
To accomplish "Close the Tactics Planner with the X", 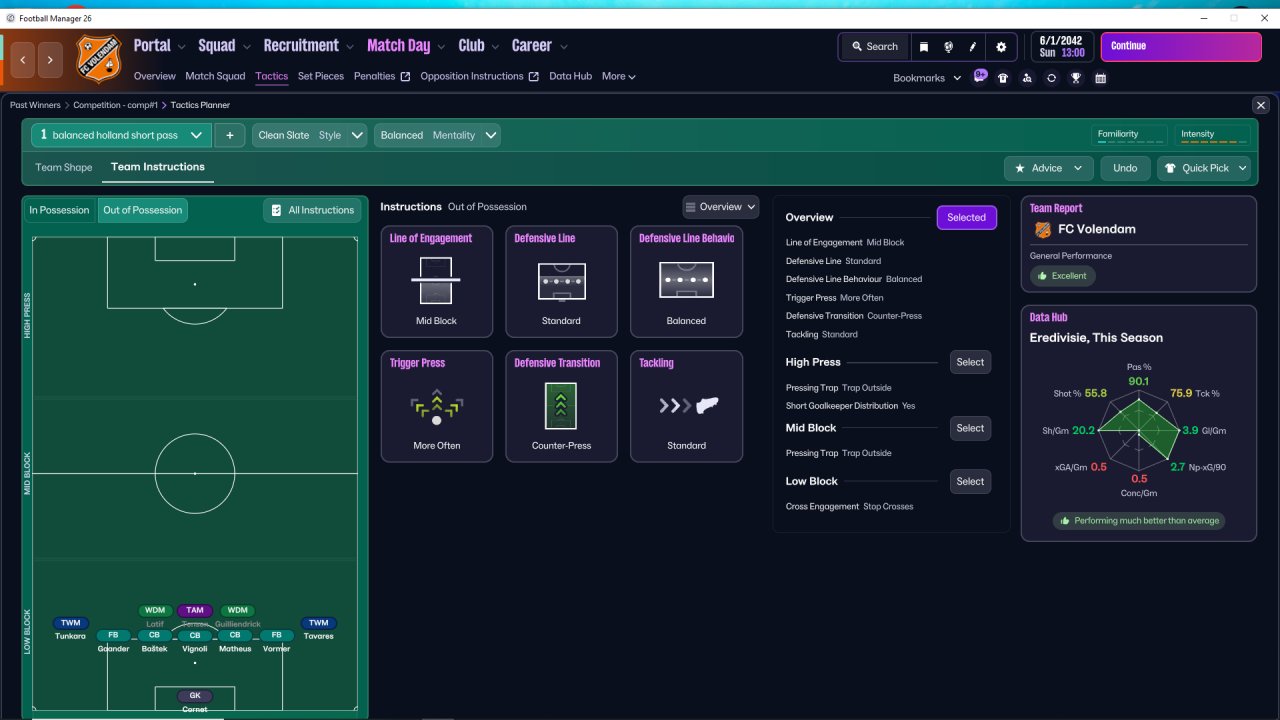I will coord(1261,105).
